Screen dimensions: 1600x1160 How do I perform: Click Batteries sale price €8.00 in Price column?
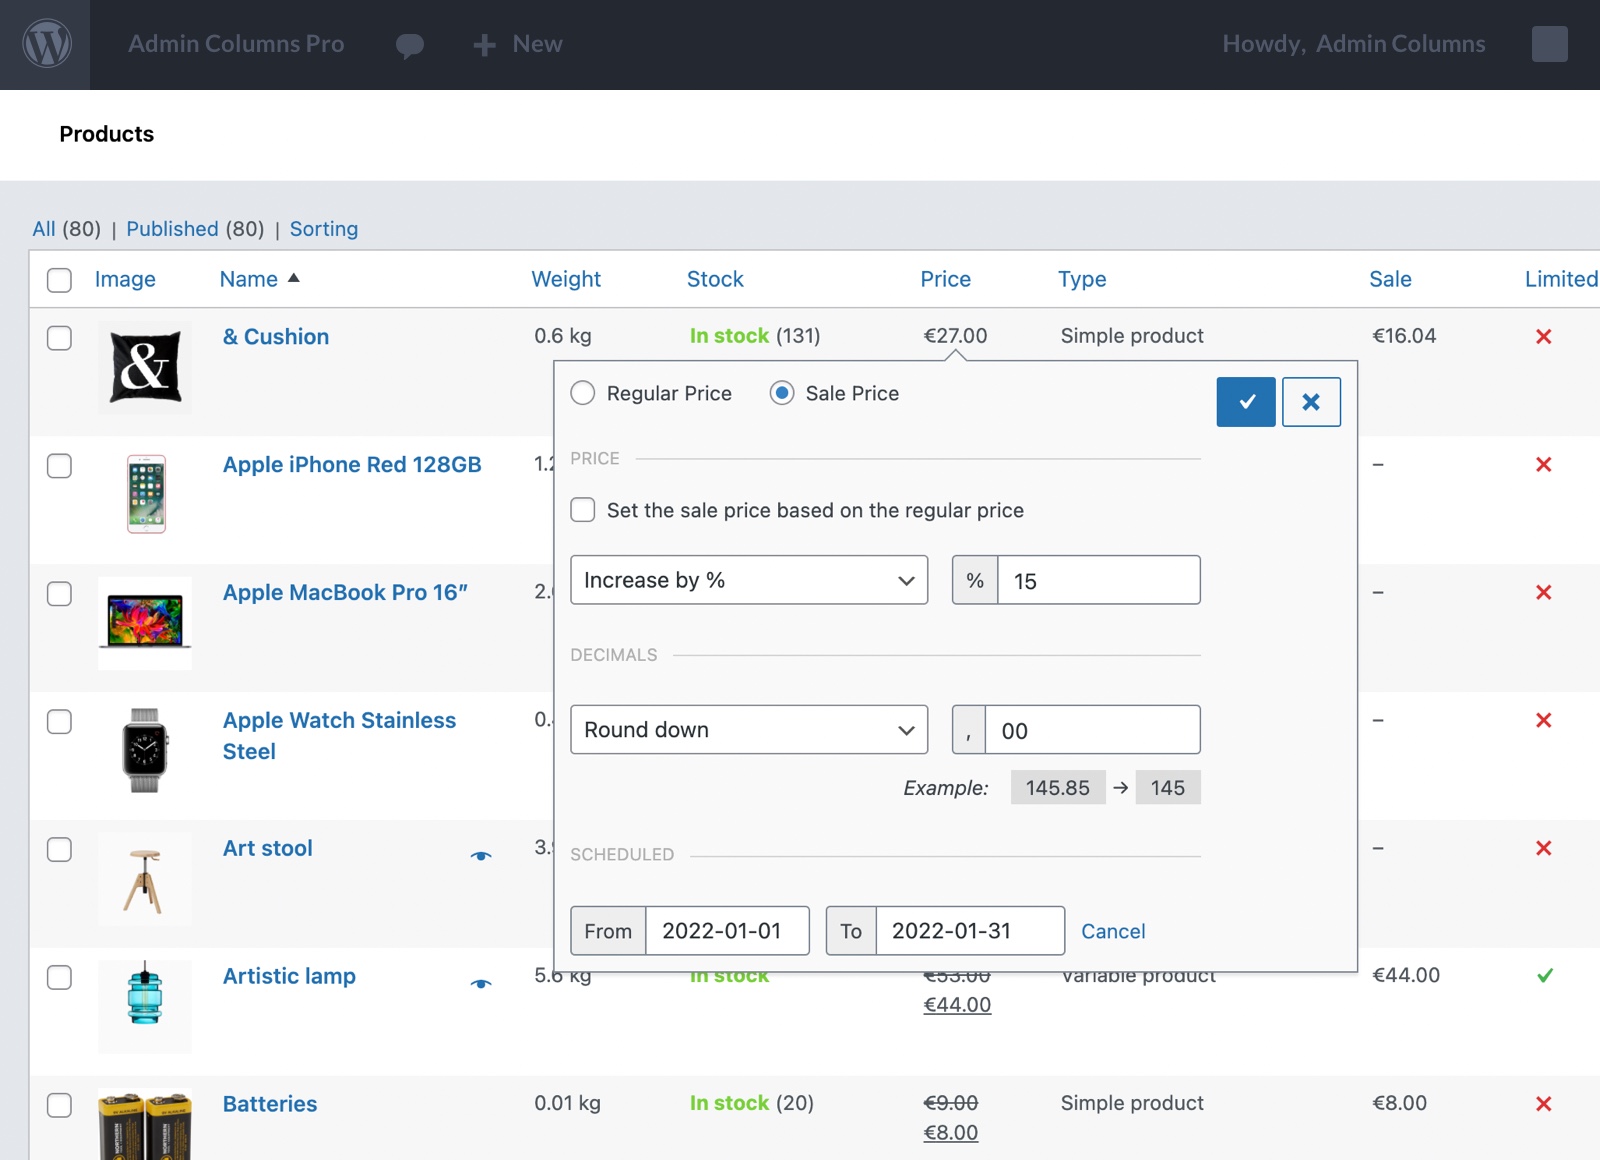(951, 1133)
